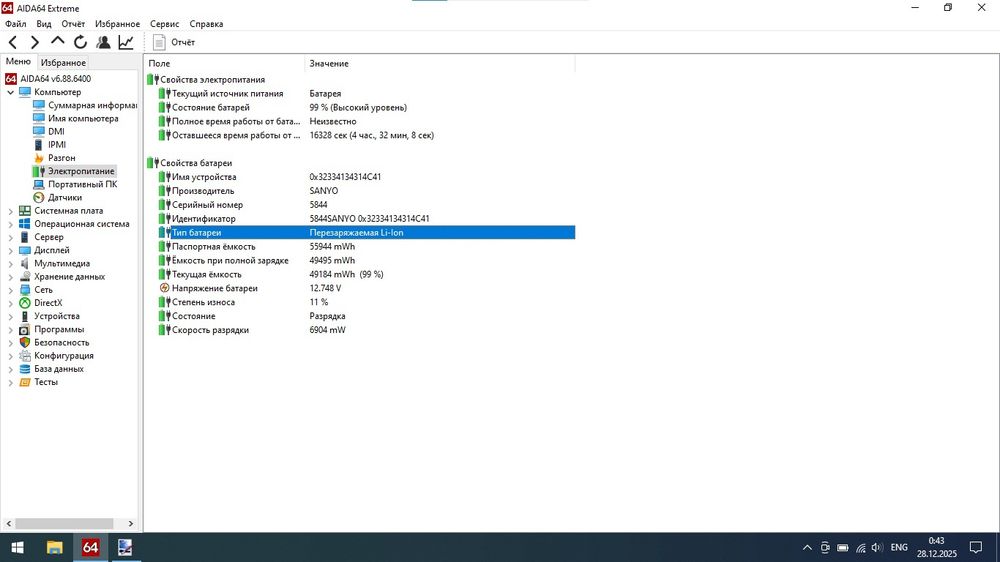Open the Вид menu
The image size is (1000, 562).
click(x=44, y=24)
